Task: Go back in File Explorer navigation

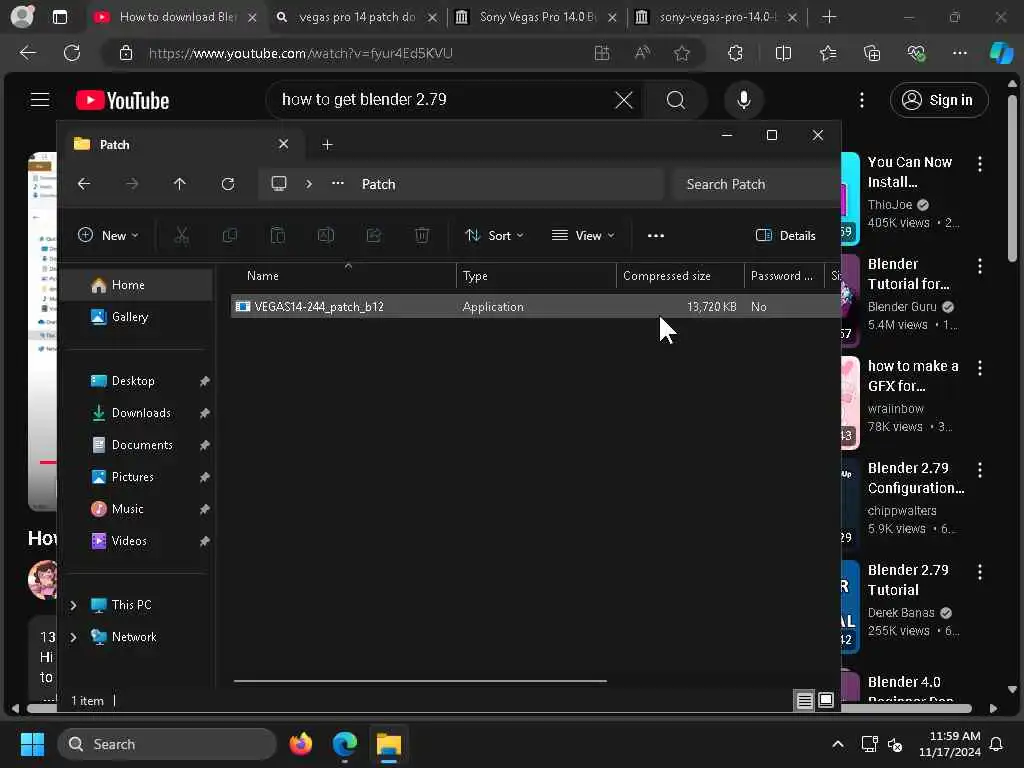Action: [x=84, y=184]
